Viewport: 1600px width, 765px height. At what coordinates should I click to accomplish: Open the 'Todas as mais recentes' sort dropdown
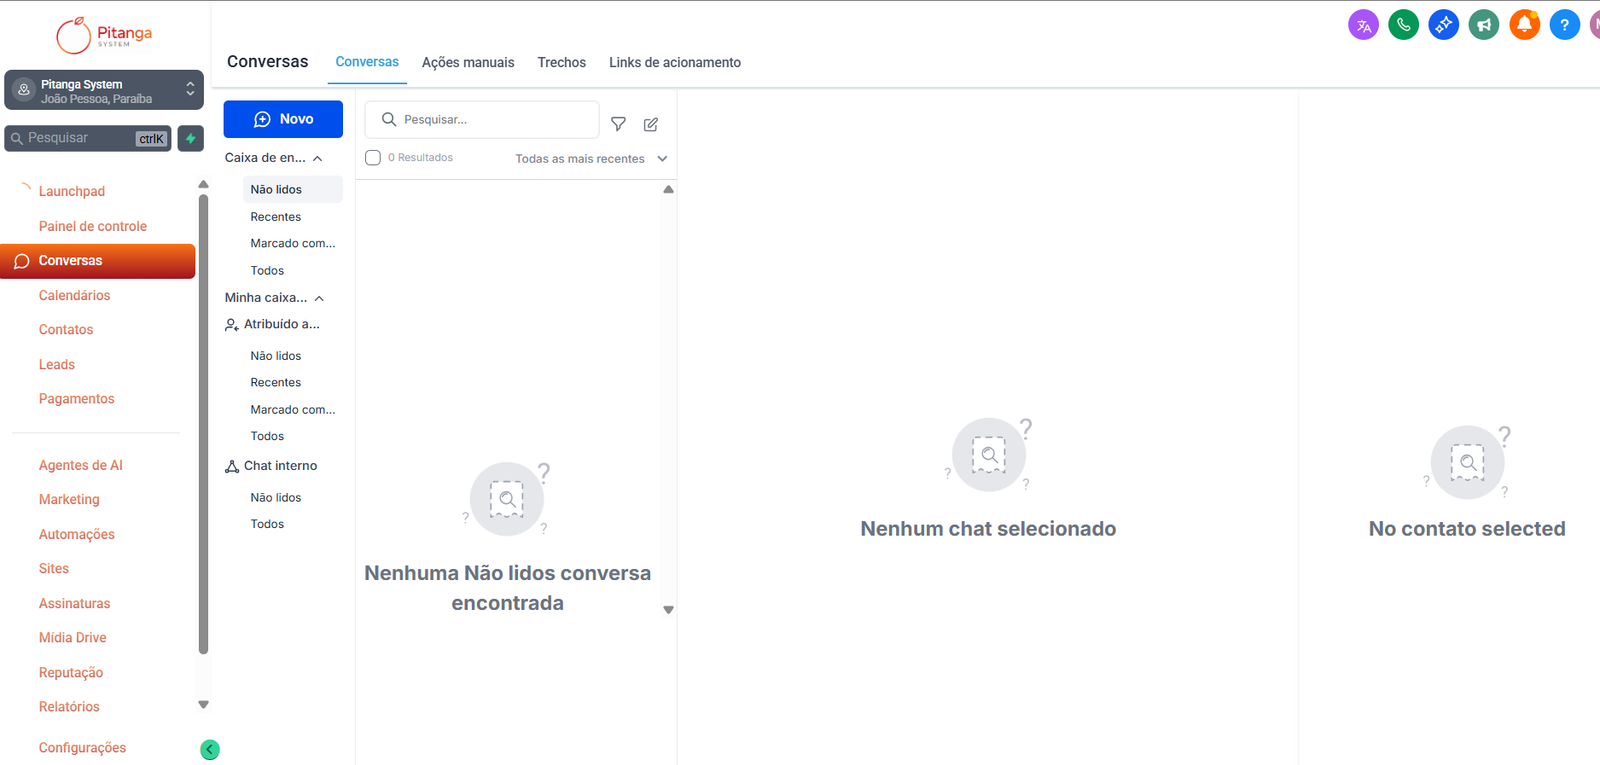click(590, 159)
